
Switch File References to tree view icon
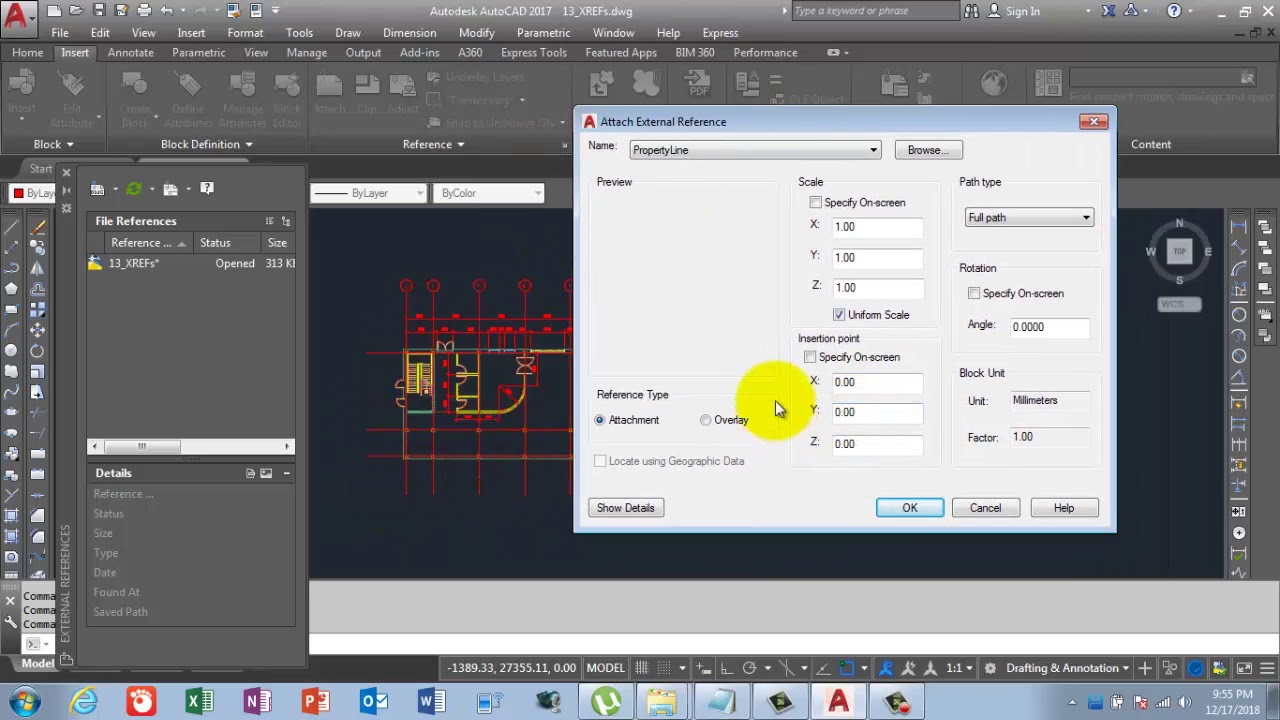[286, 221]
